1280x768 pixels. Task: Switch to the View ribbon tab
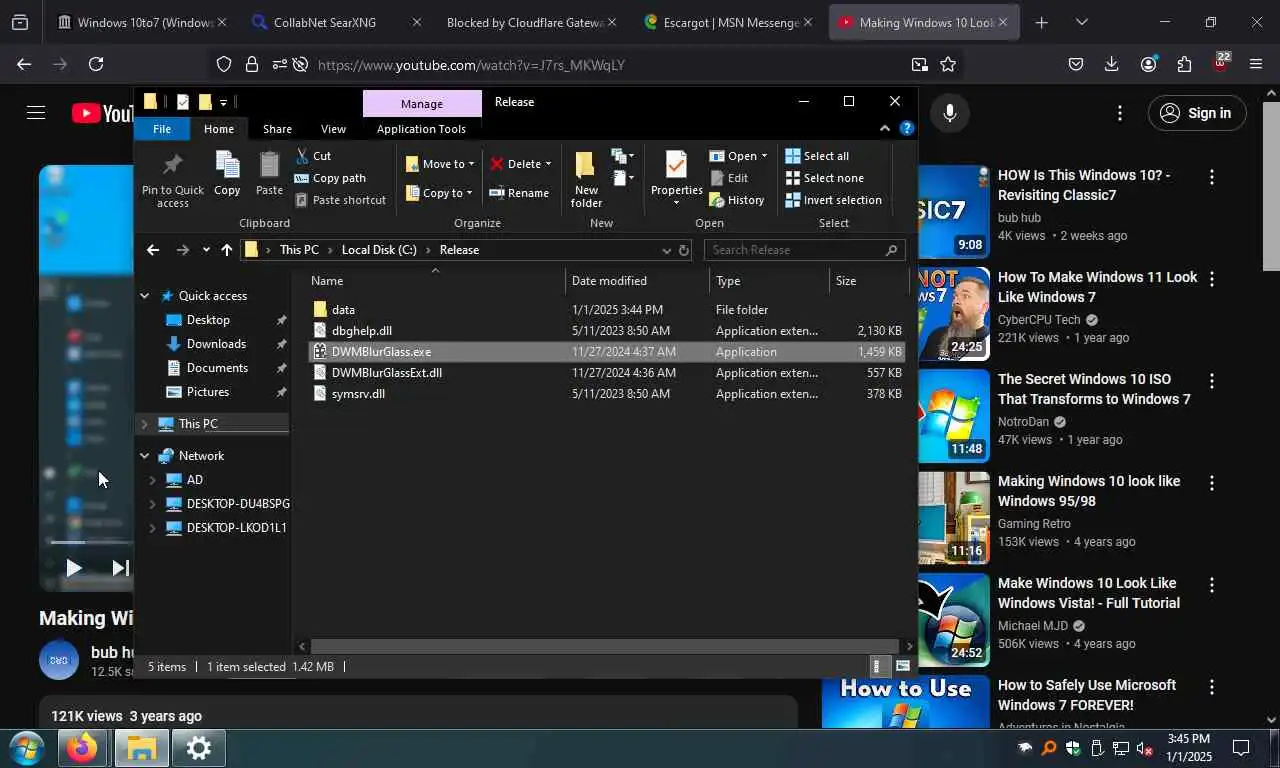[333, 129]
